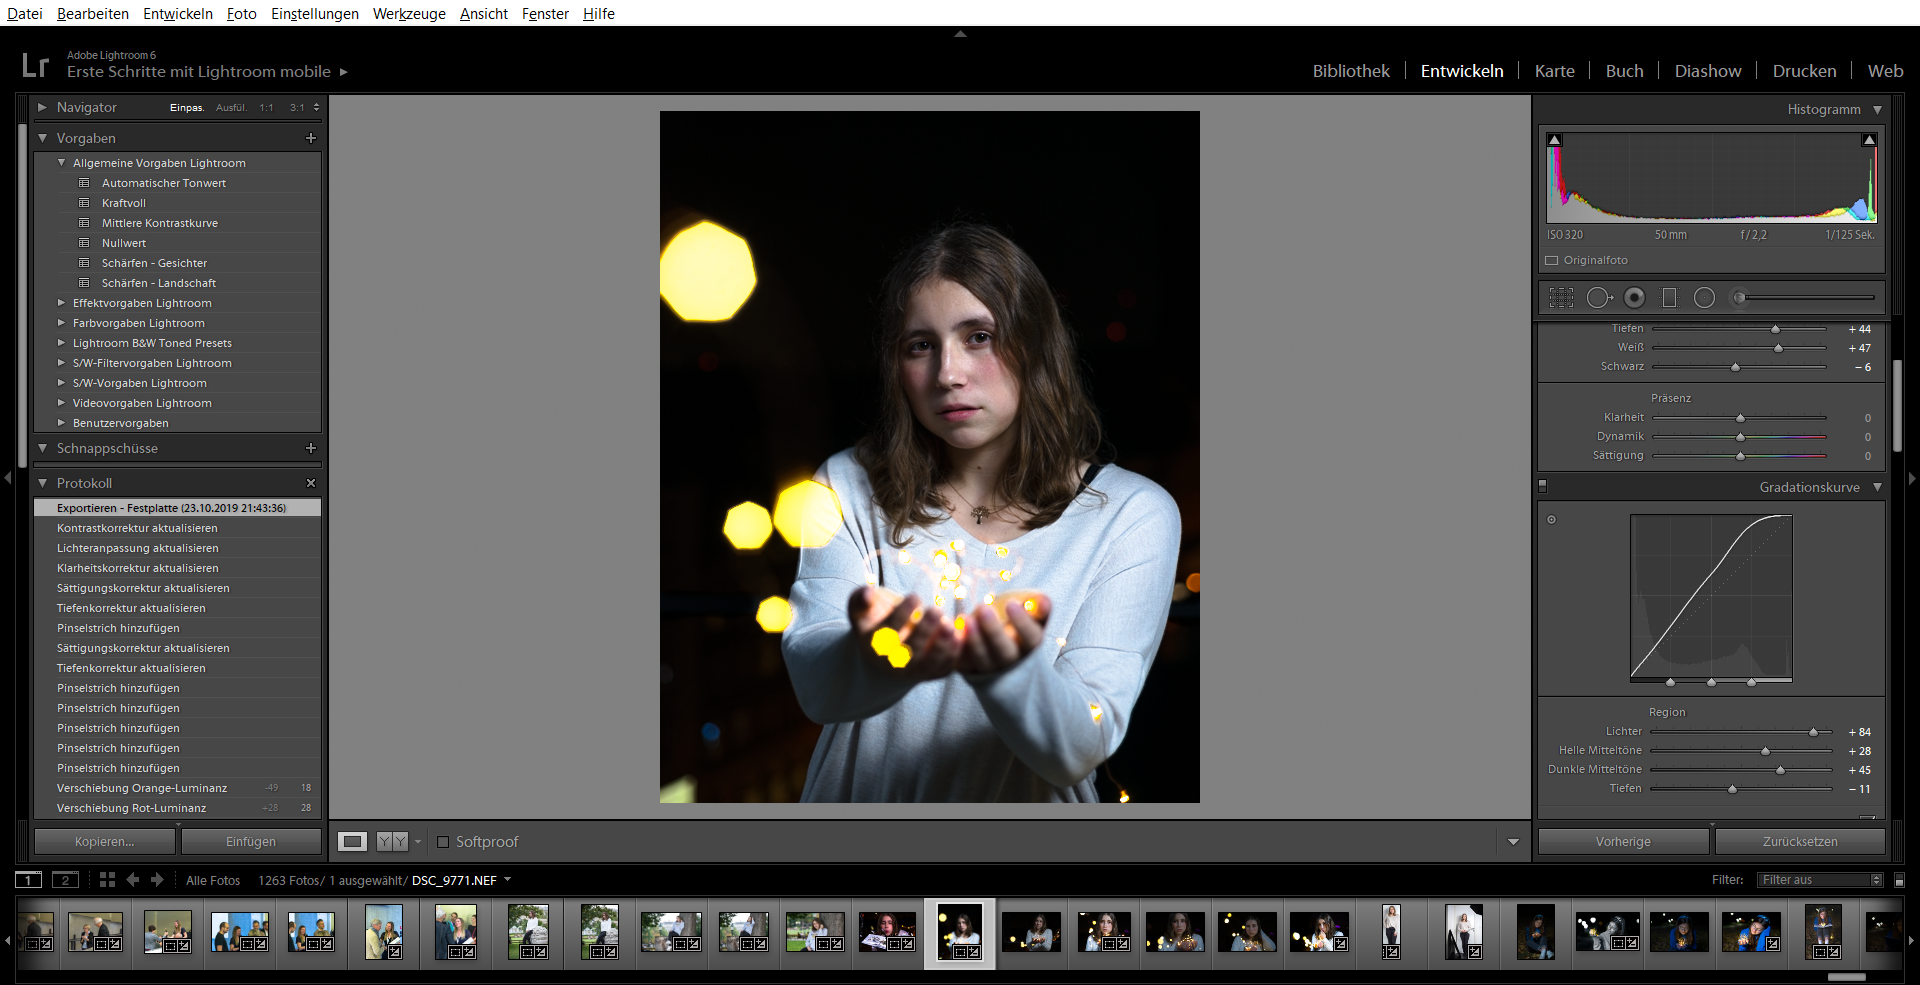Collapse Allgemeine Vorgaben Lightroom folder
Viewport: 1920px width, 985px height.
click(x=61, y=163)
